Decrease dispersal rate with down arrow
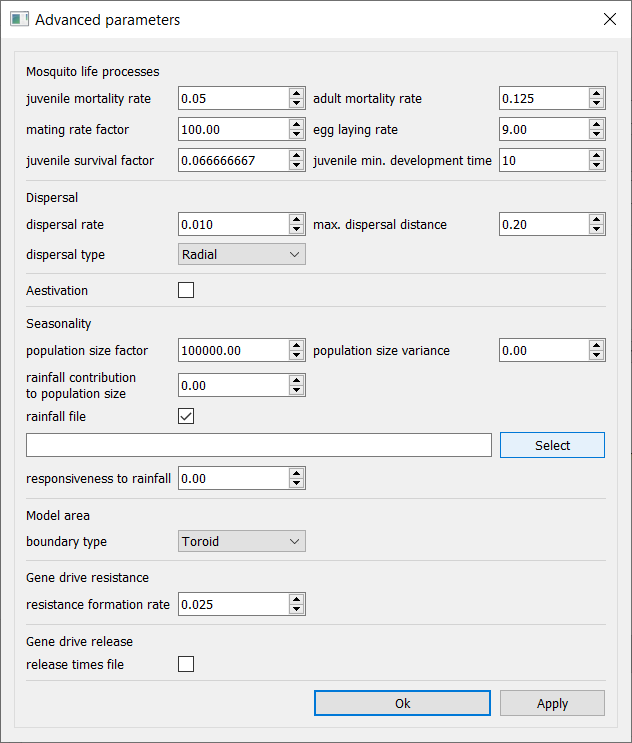Image resolution: width=632 pixels, height=743 pixels. [x=297, y=229]
